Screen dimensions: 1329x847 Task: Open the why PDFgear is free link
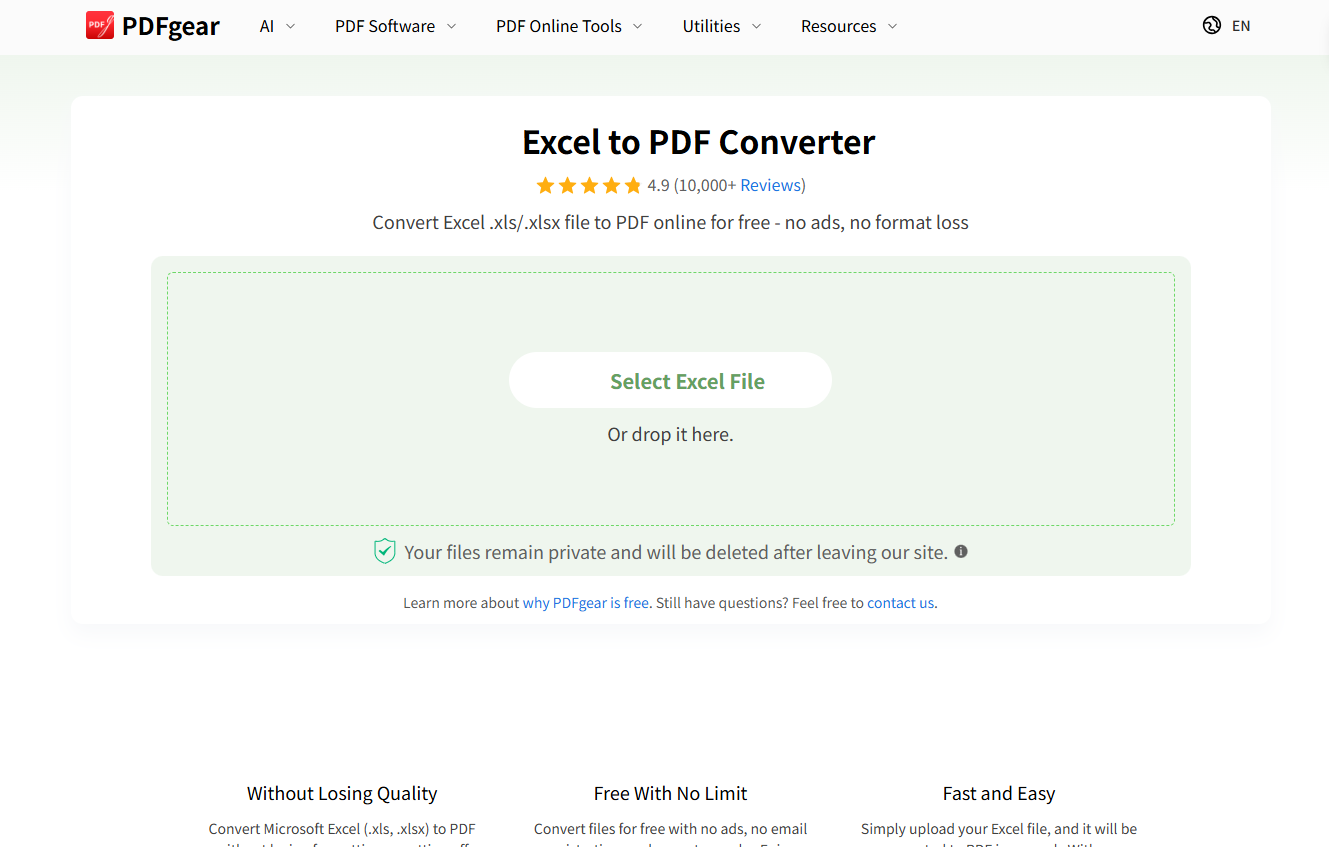pyautogui.click(x=586, y=603)
